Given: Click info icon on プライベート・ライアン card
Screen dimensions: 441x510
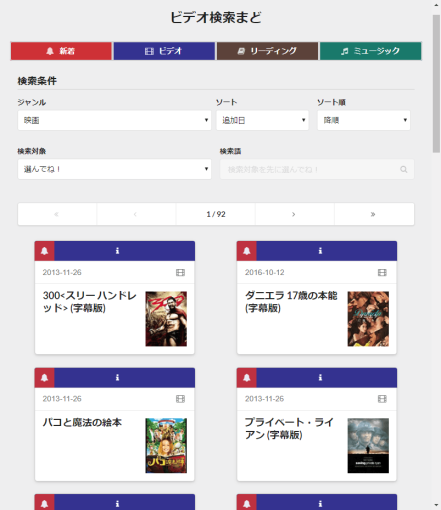Looking at the screenshot, I should (320, 378).
